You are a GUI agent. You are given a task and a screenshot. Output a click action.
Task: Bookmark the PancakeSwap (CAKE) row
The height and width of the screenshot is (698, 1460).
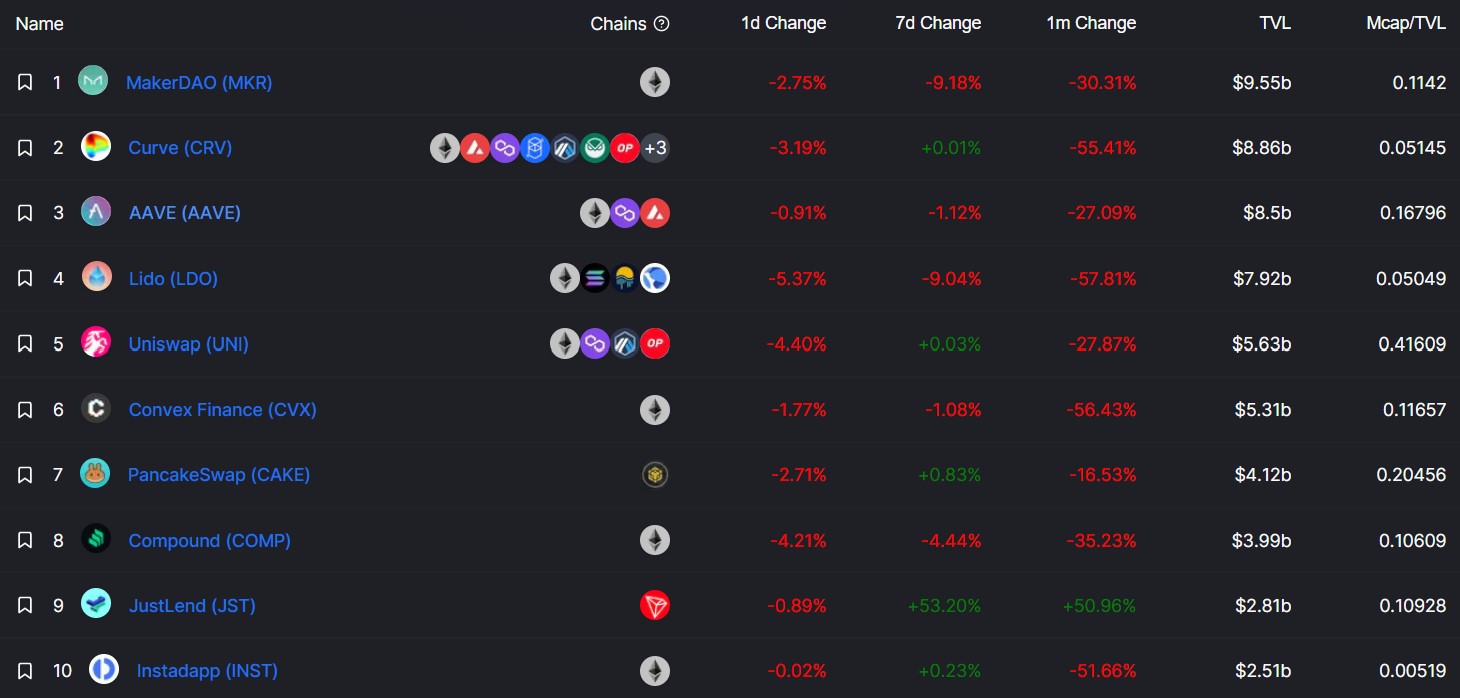coord(25,475)
